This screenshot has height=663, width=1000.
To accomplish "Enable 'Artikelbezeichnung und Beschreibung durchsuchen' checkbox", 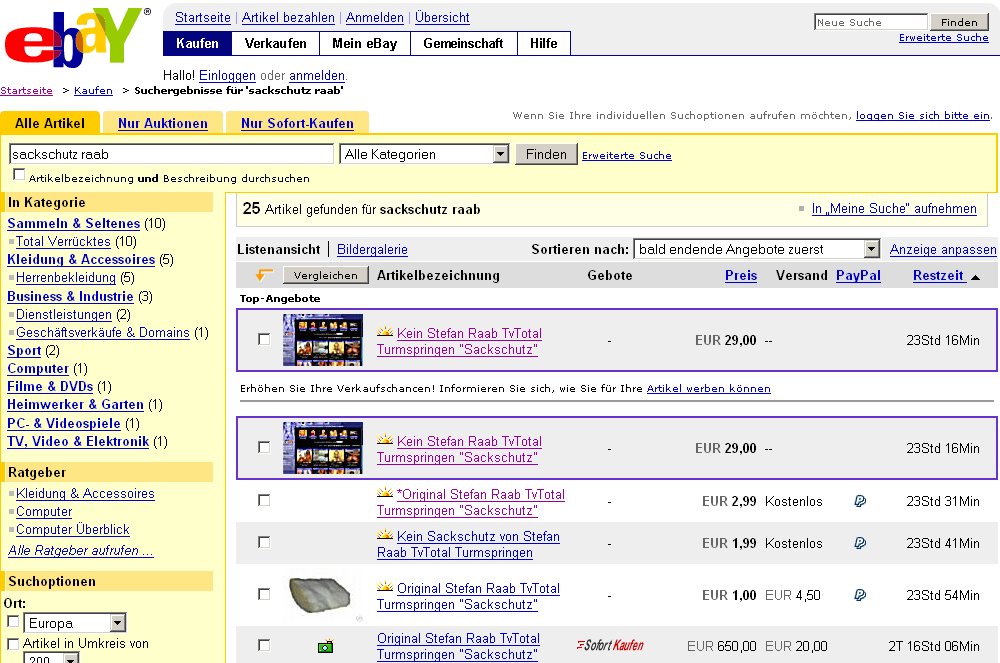I will [x=19, y=175].
